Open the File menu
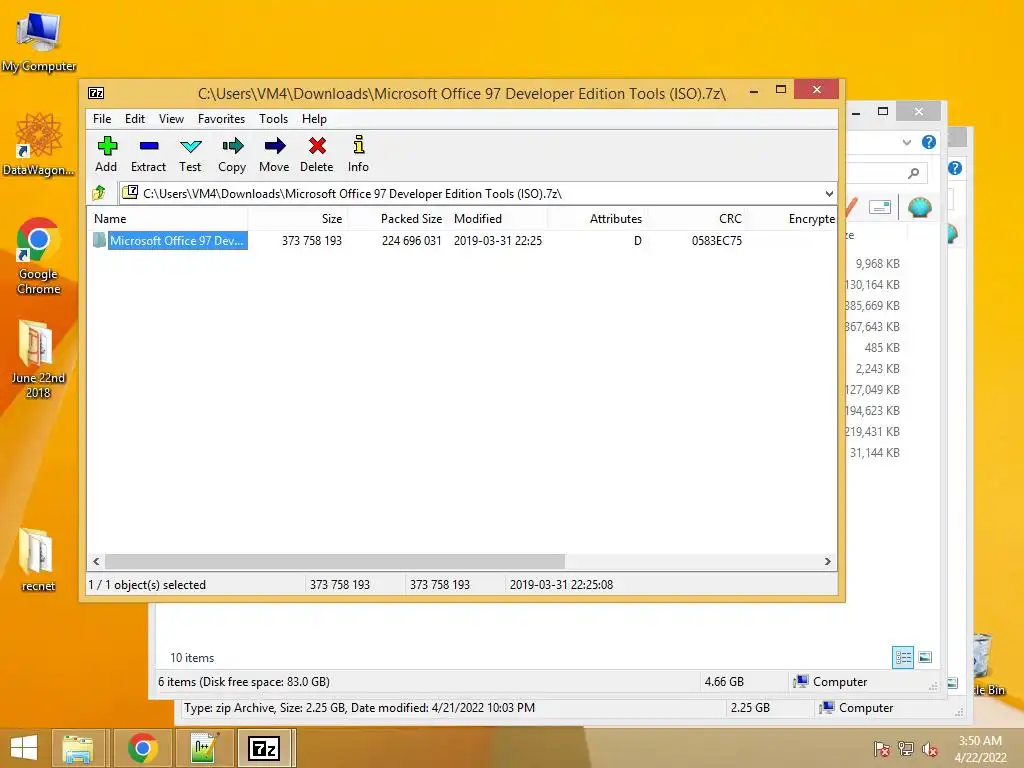The image size is (1024, 768). point(102,119)
